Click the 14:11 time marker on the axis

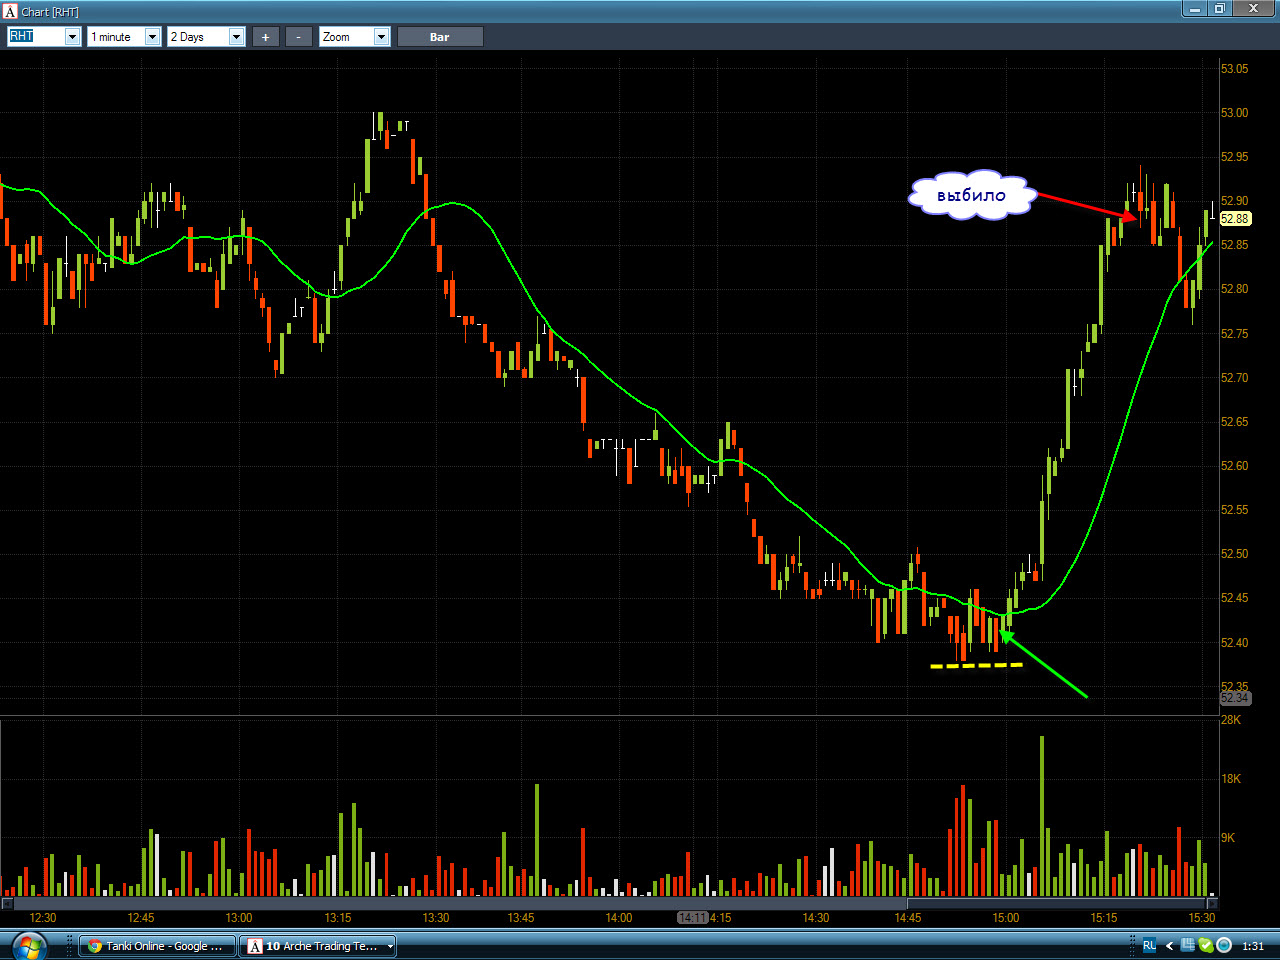pyautogui.click(x=692, y=918)
